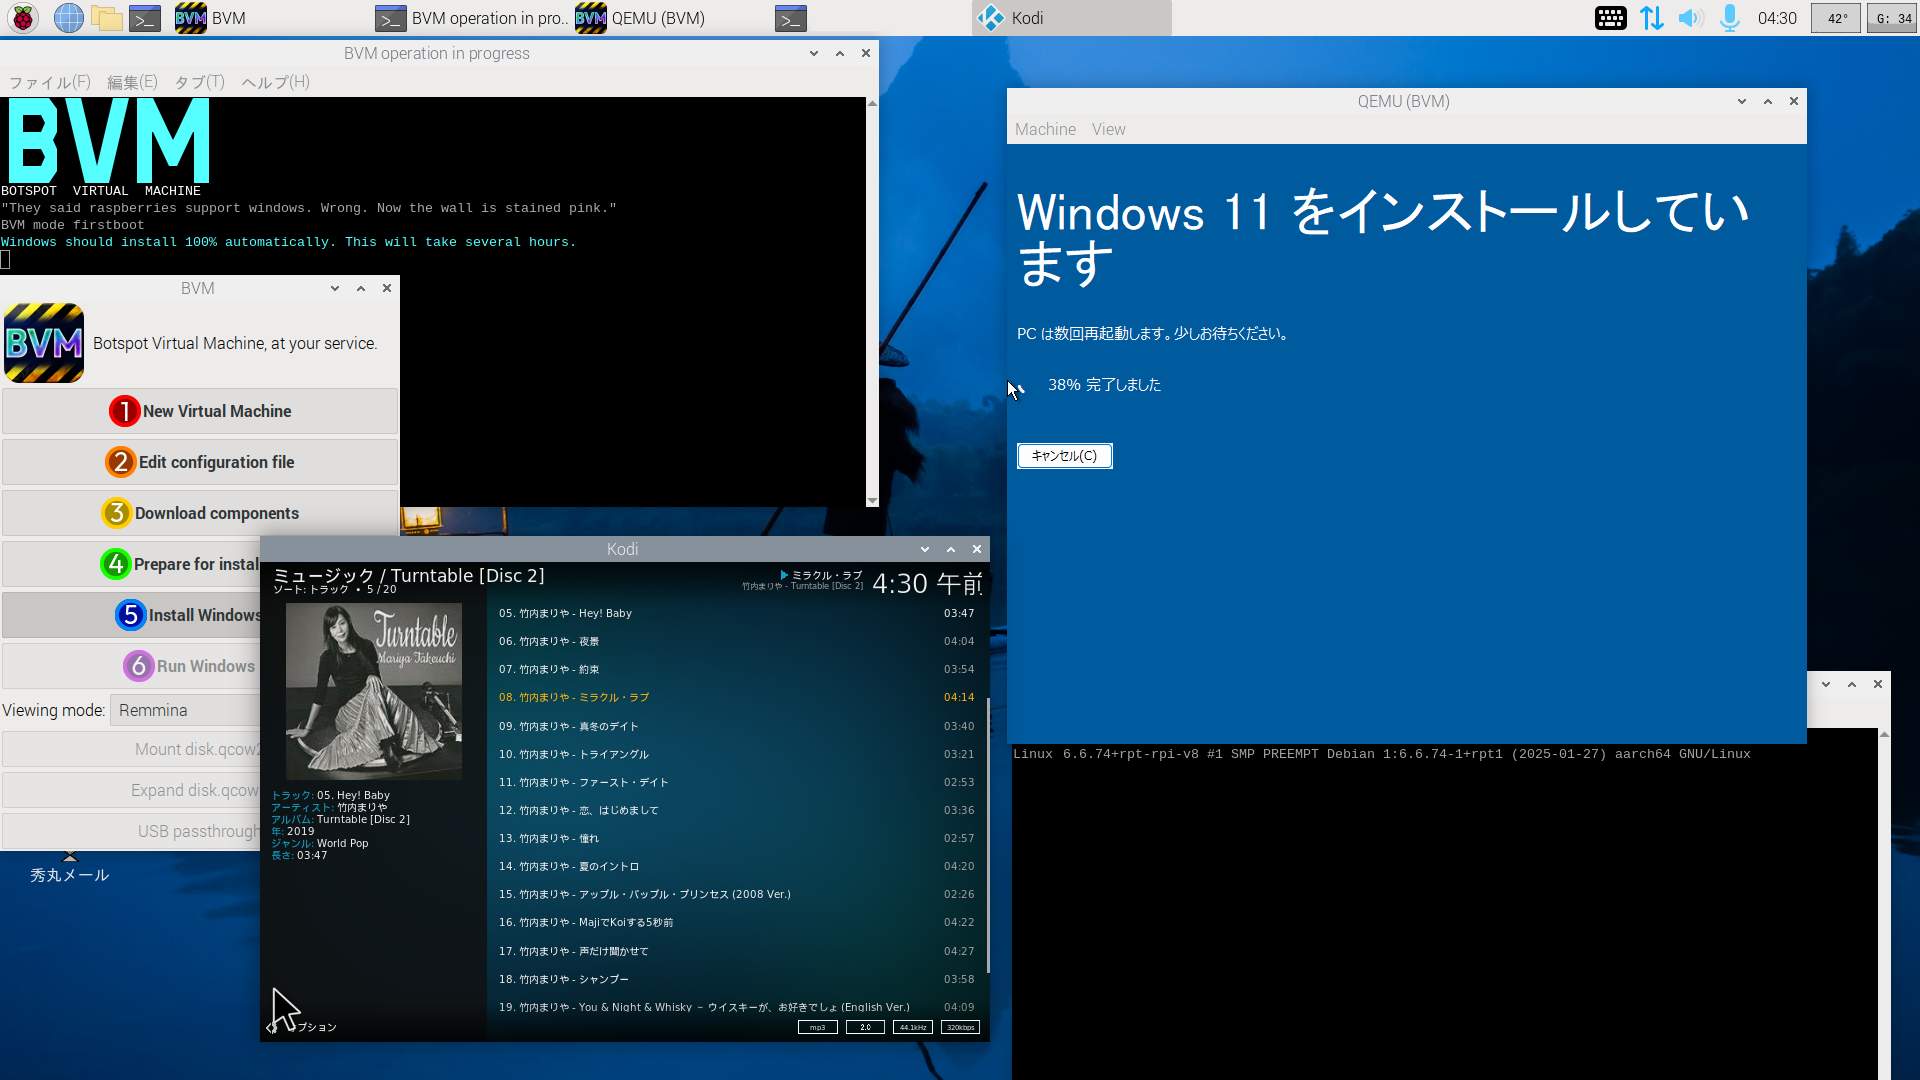Viewport: 1920px width, 1080px height.
Task: Switch to BVM operation in progress taskbar entry
Action: 470,18
